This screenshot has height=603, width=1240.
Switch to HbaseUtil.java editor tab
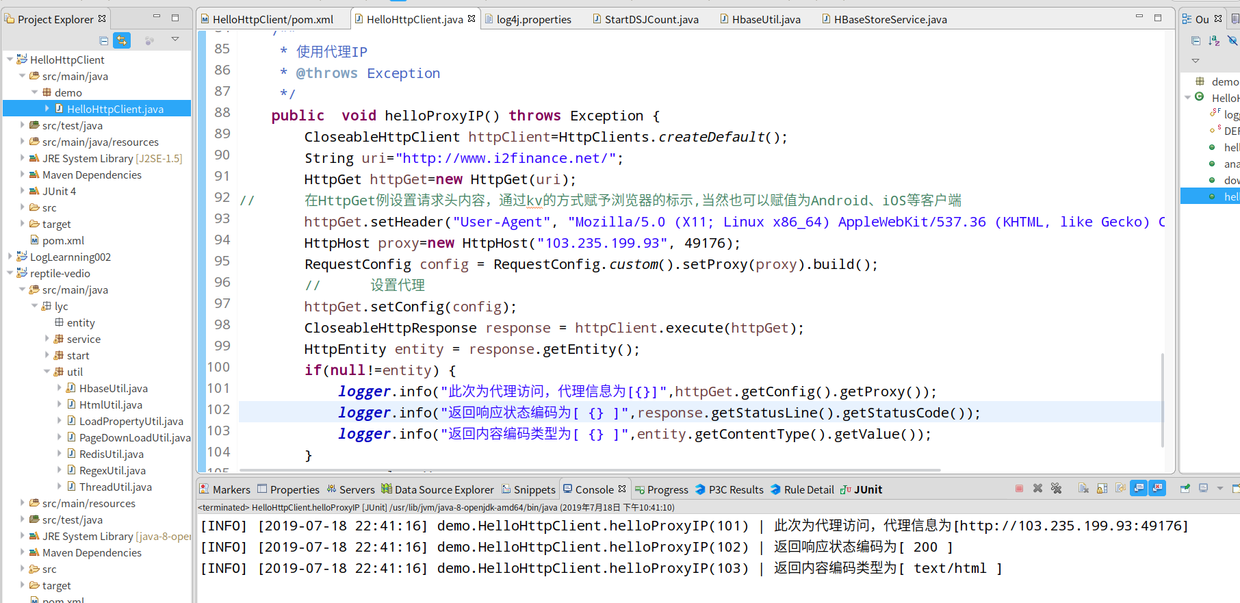point(759,19)
